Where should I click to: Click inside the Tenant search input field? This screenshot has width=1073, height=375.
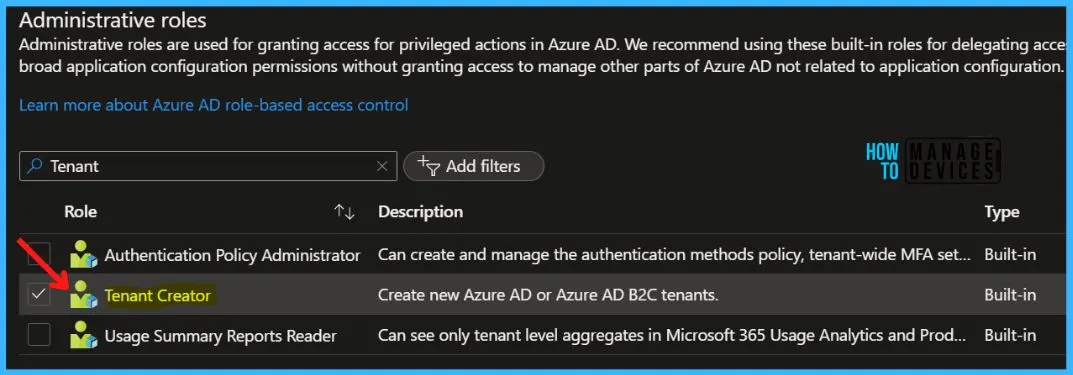[x=208, y=166]
